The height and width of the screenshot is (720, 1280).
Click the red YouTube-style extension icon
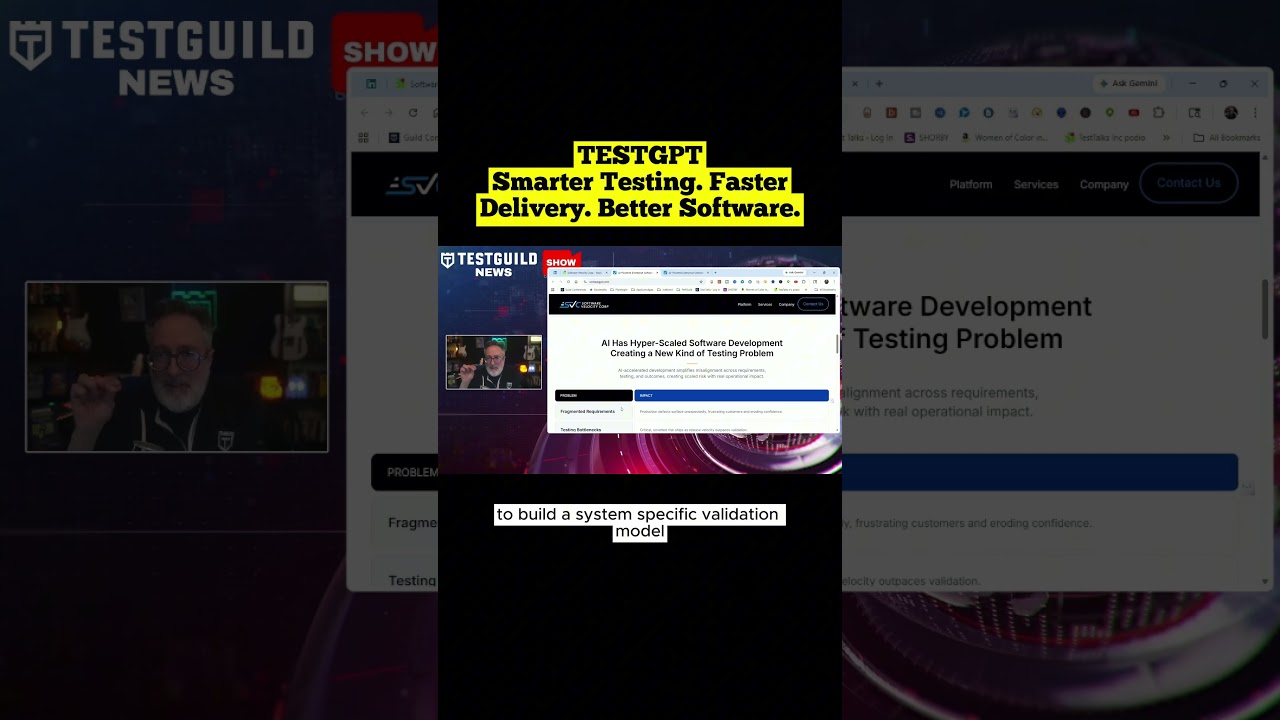click(x=1134, y=113)
